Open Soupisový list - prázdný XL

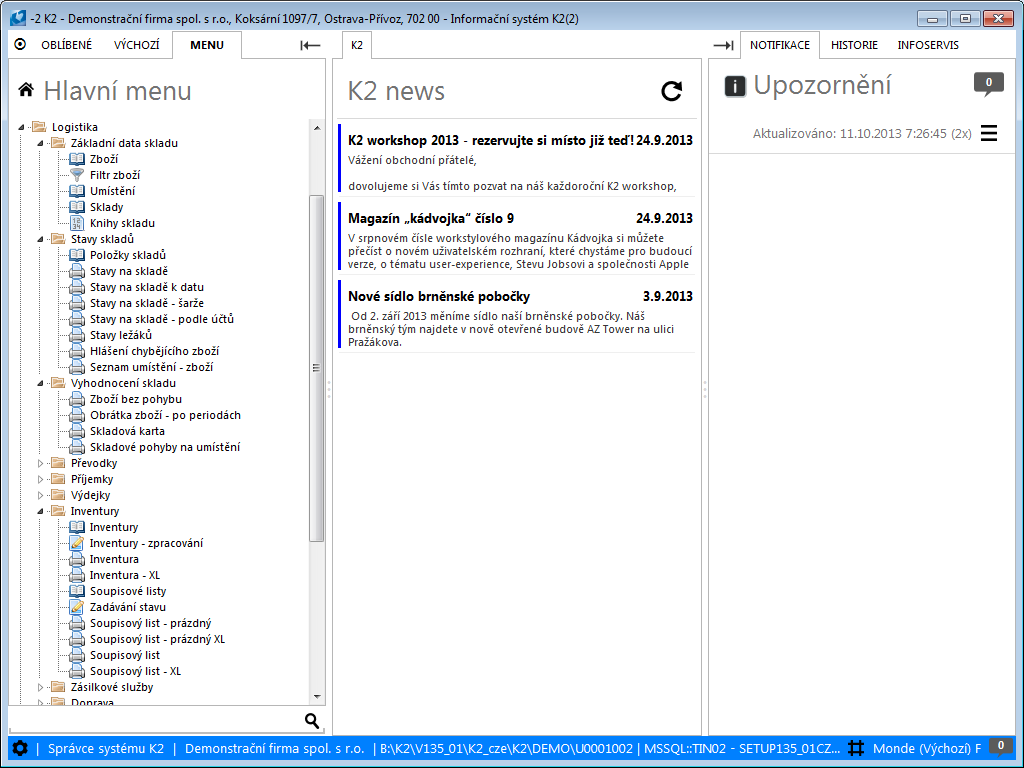click(x=157, y=639)
